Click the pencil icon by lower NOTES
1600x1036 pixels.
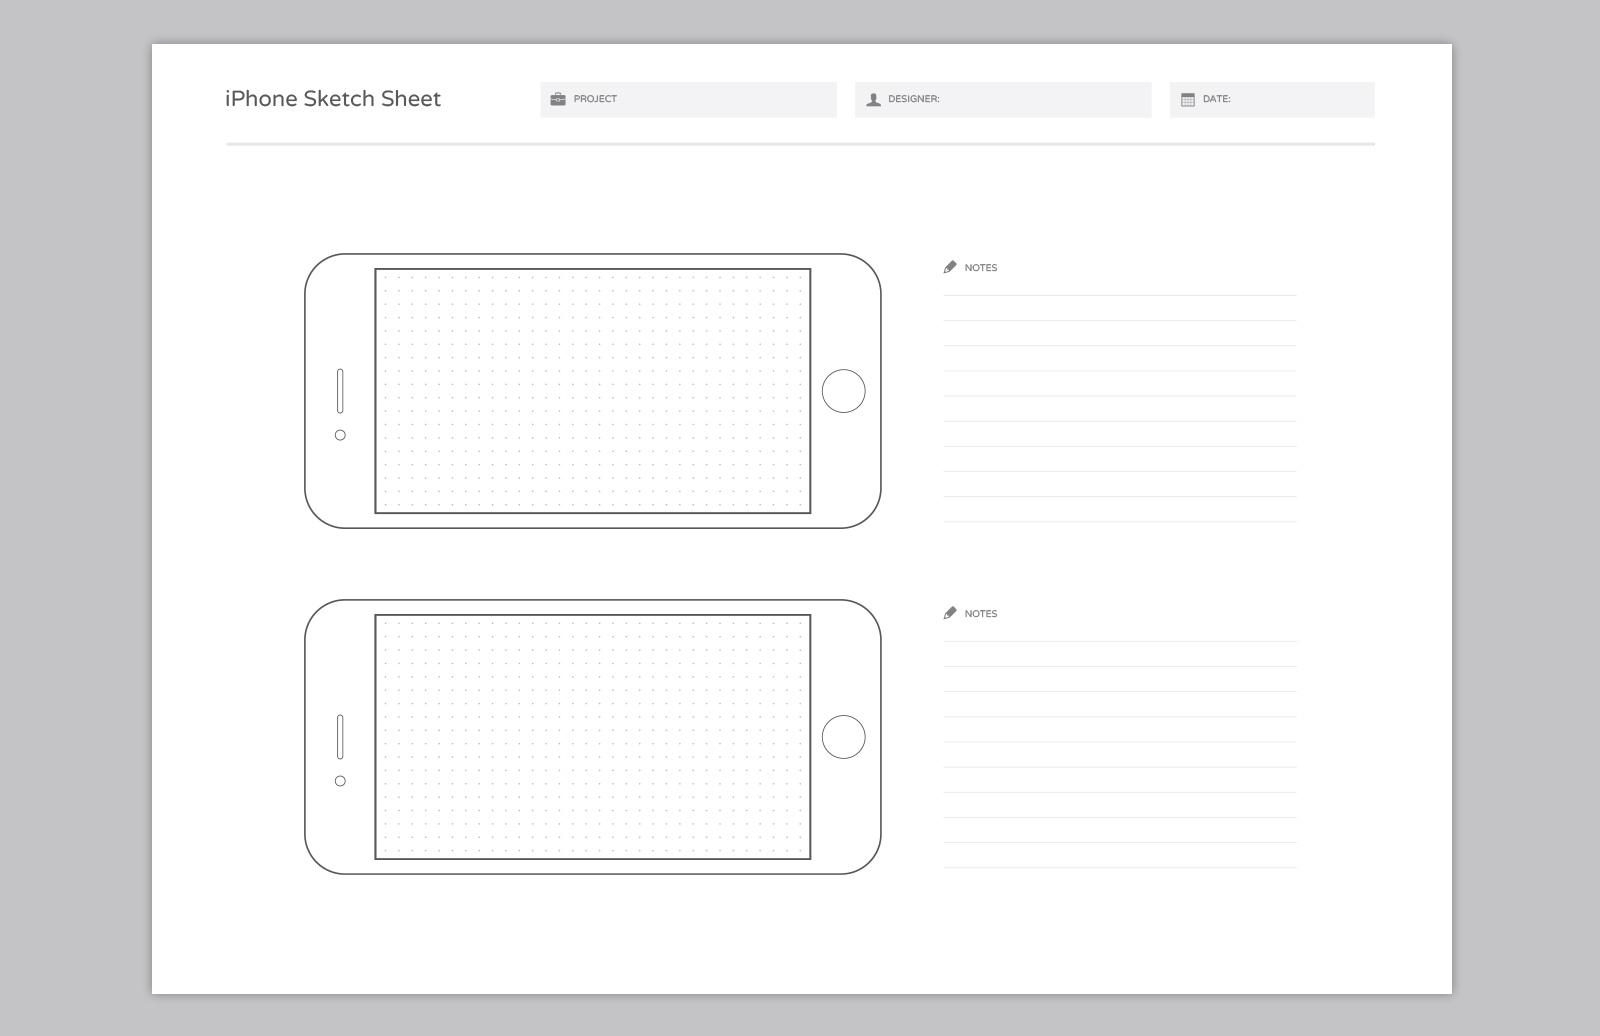point(950,613)
